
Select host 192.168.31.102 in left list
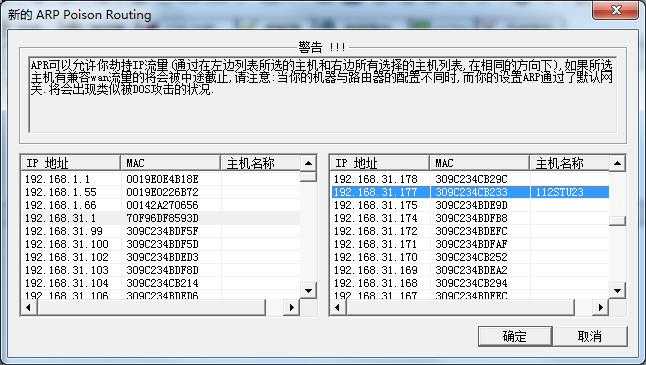(161, 257)
